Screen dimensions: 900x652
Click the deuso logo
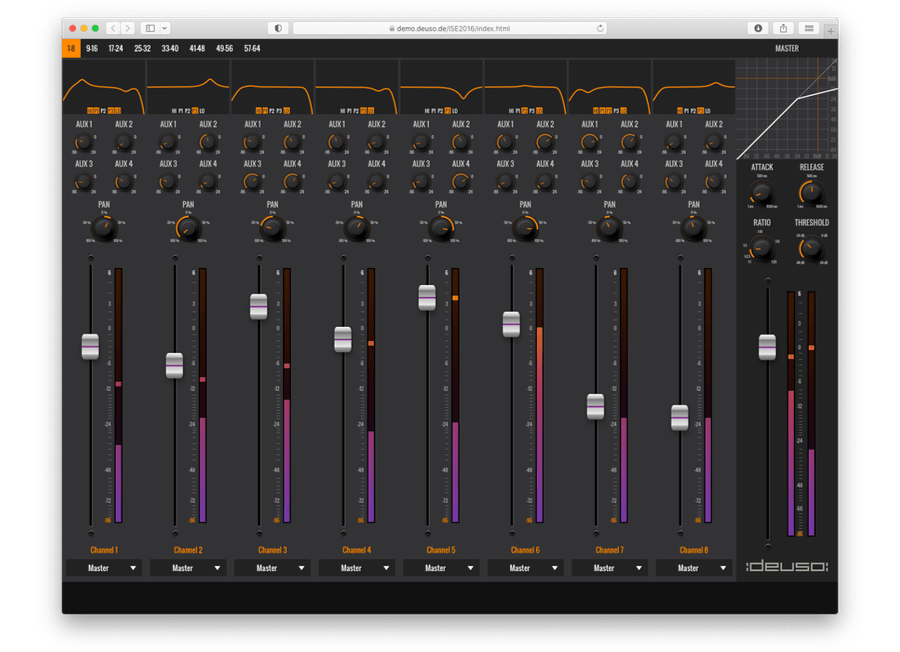click(787, 566)
